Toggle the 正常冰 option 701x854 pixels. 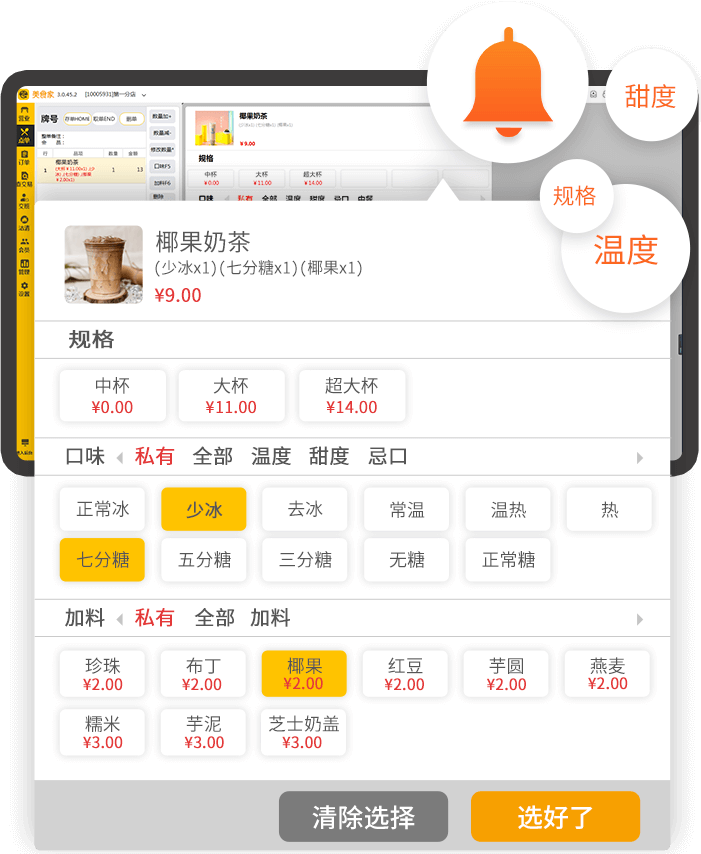pyautogui.click(x=102, y=509)
